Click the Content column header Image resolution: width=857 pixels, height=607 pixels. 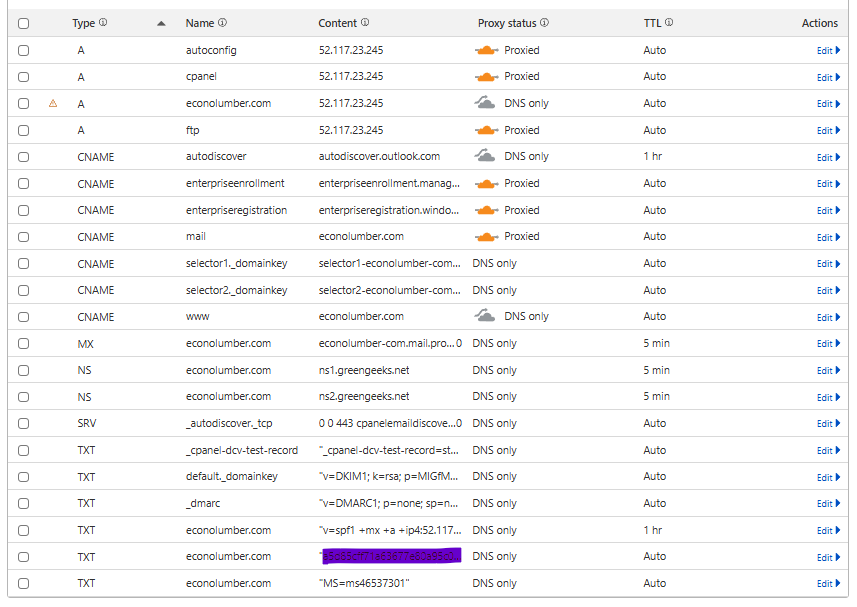337,23
